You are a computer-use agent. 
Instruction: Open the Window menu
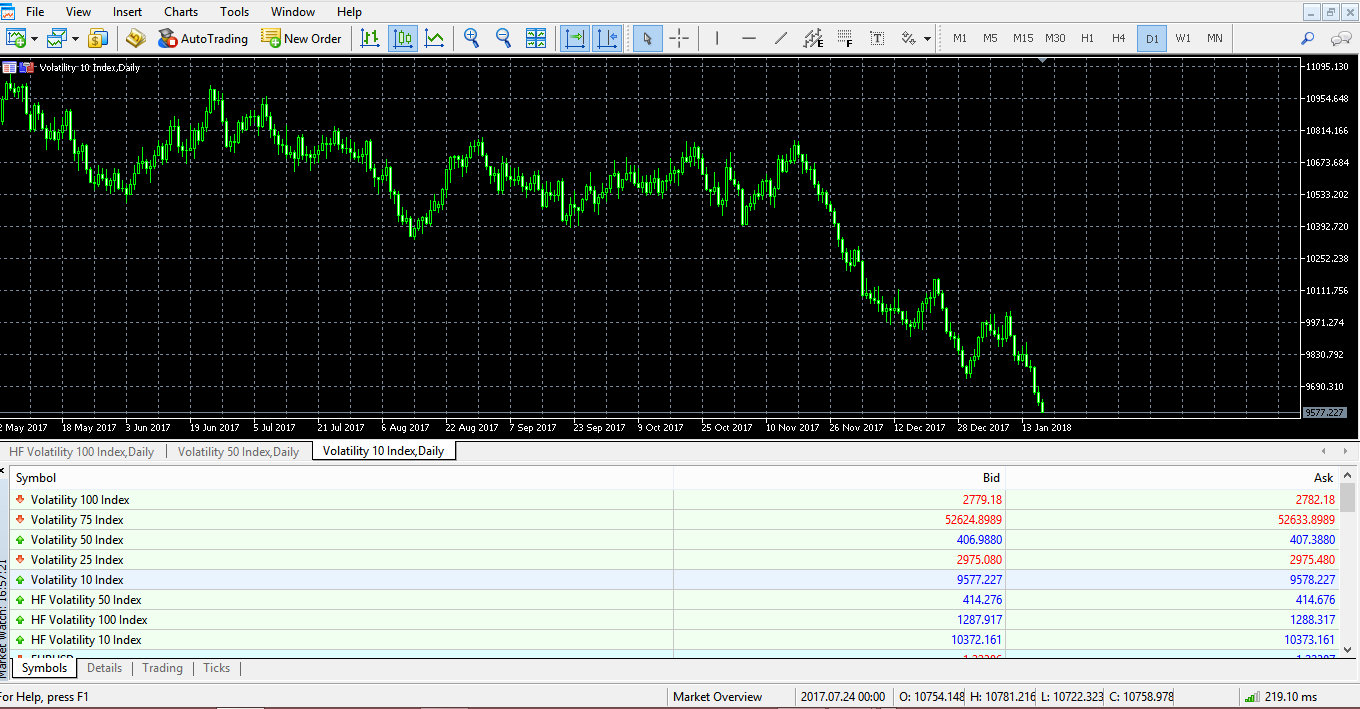(x=293, y=12)
